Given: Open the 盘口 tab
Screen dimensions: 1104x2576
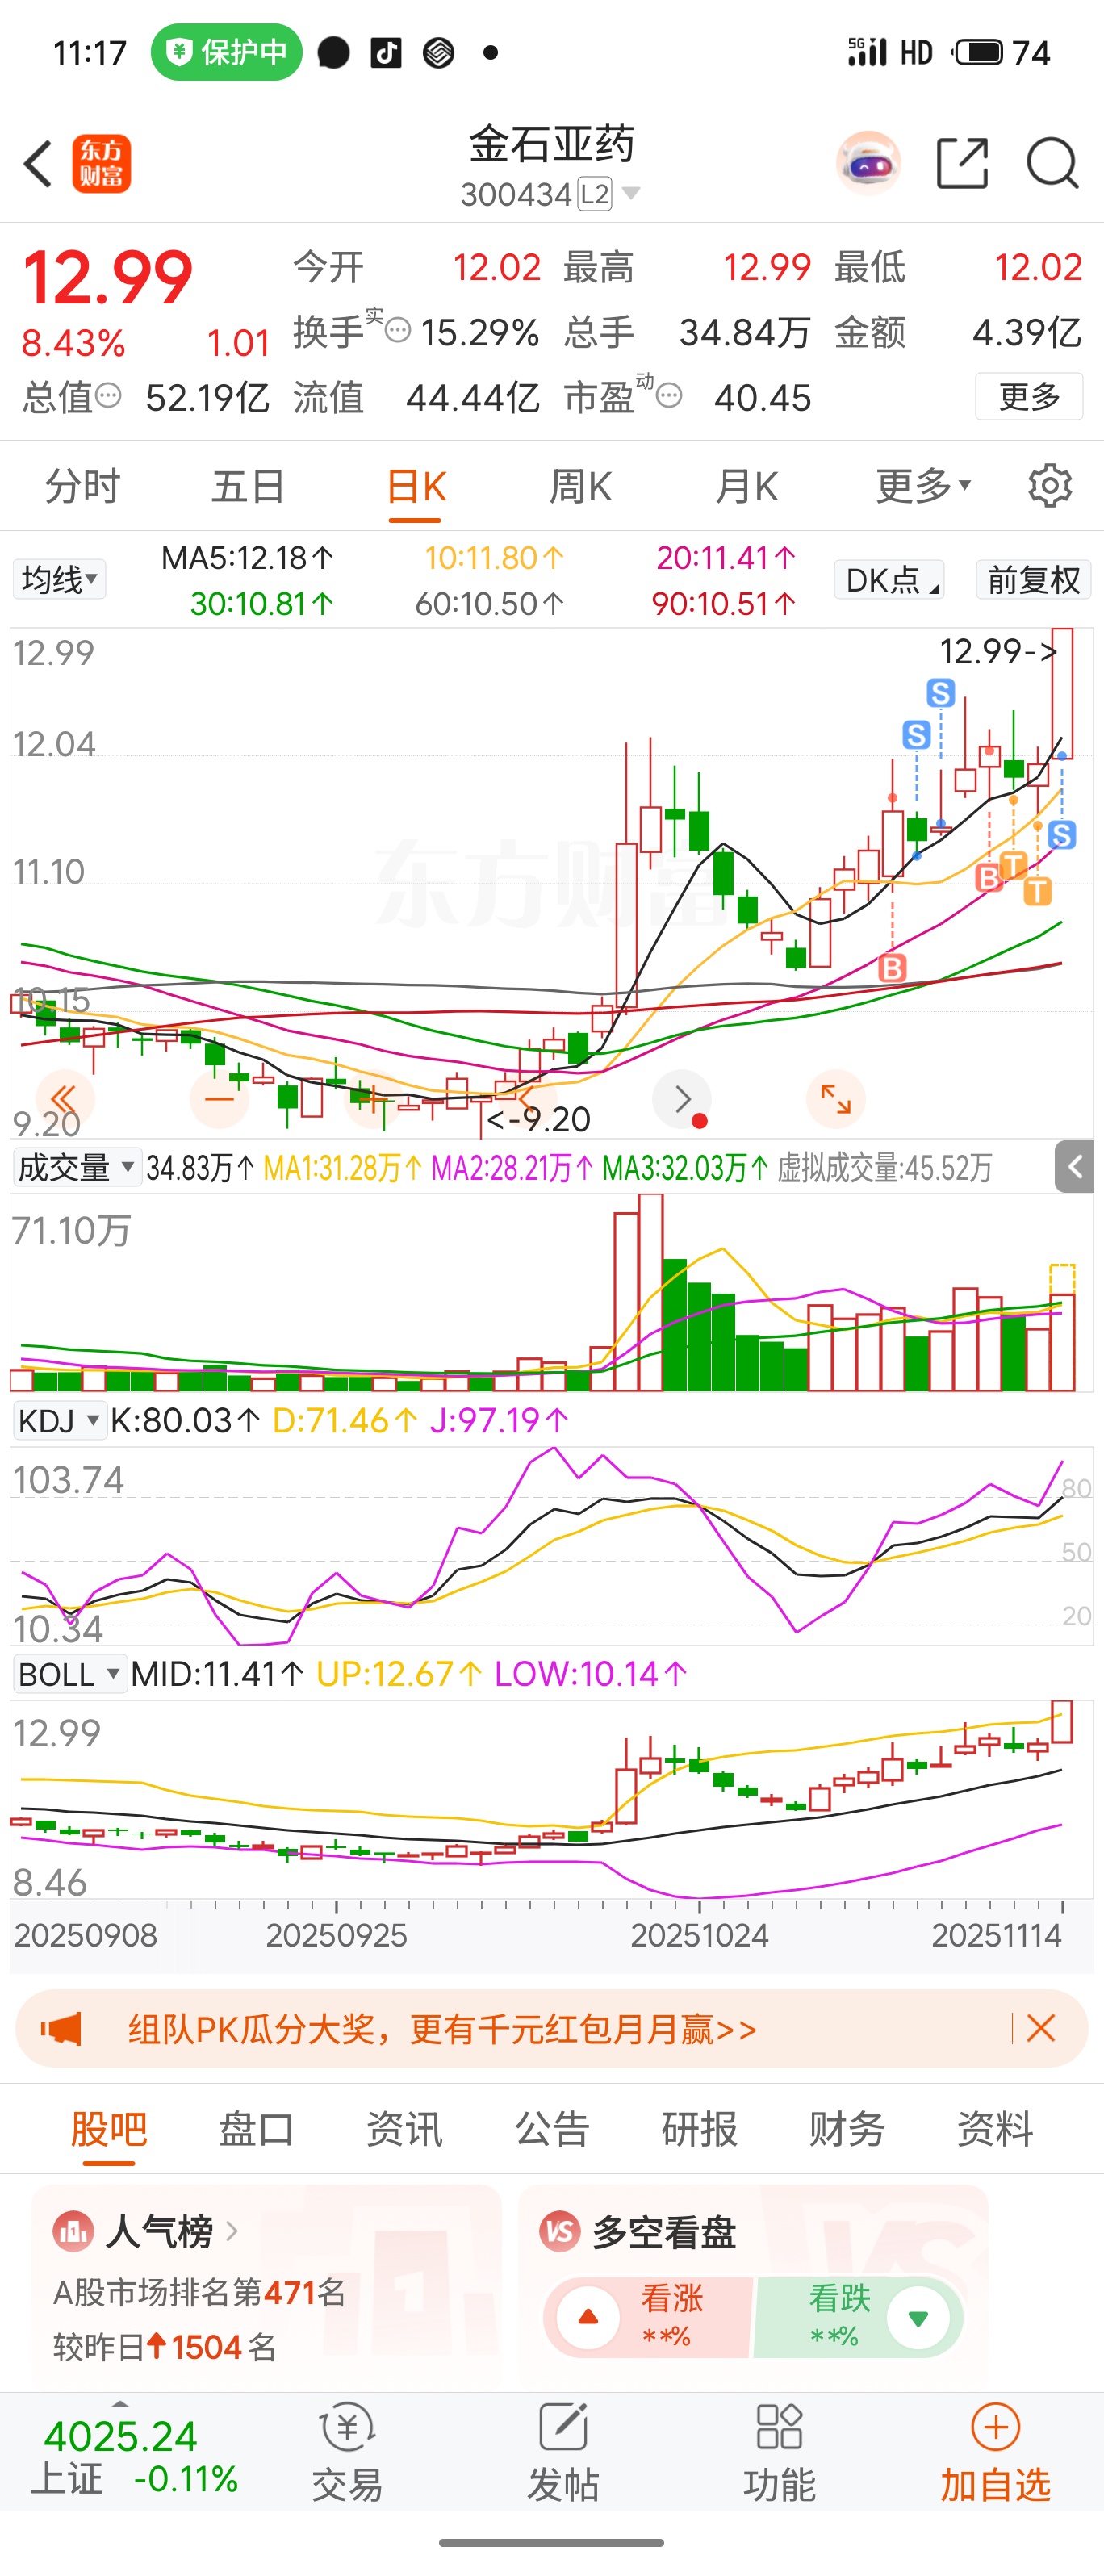Looking at the screenshot, I should coord(257,2128).
